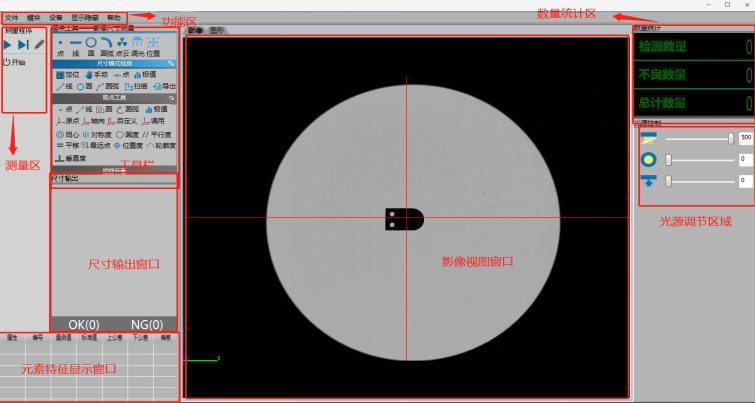Select the 圆 circle tool in top toolbar
The image size is (755, 403).
point(90,45)
